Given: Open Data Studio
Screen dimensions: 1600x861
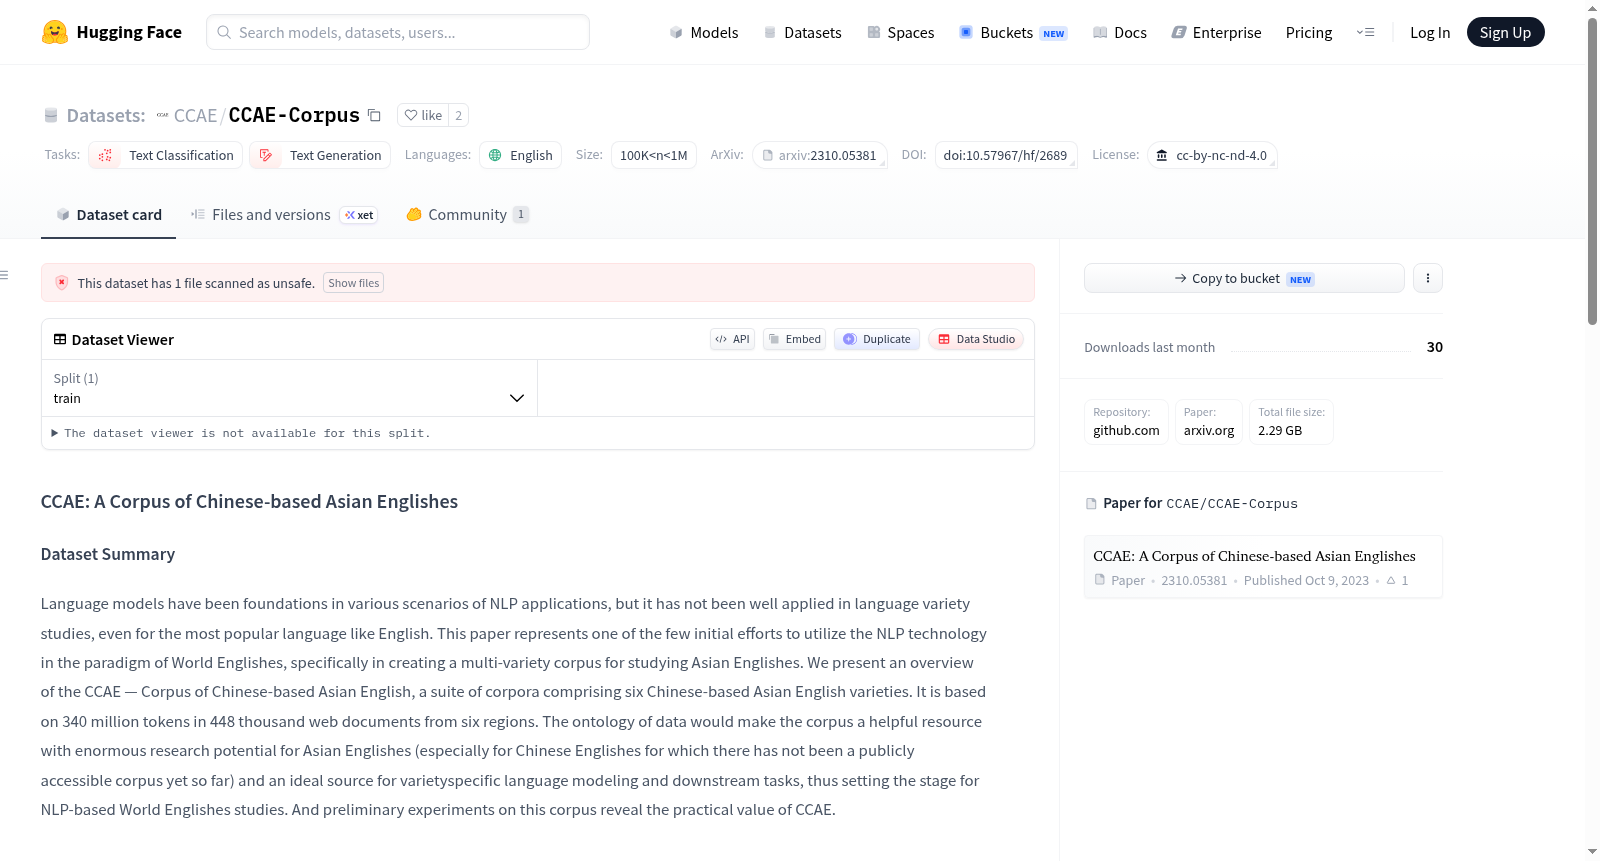Looking at the screenshot, I should tap(976, 339).
